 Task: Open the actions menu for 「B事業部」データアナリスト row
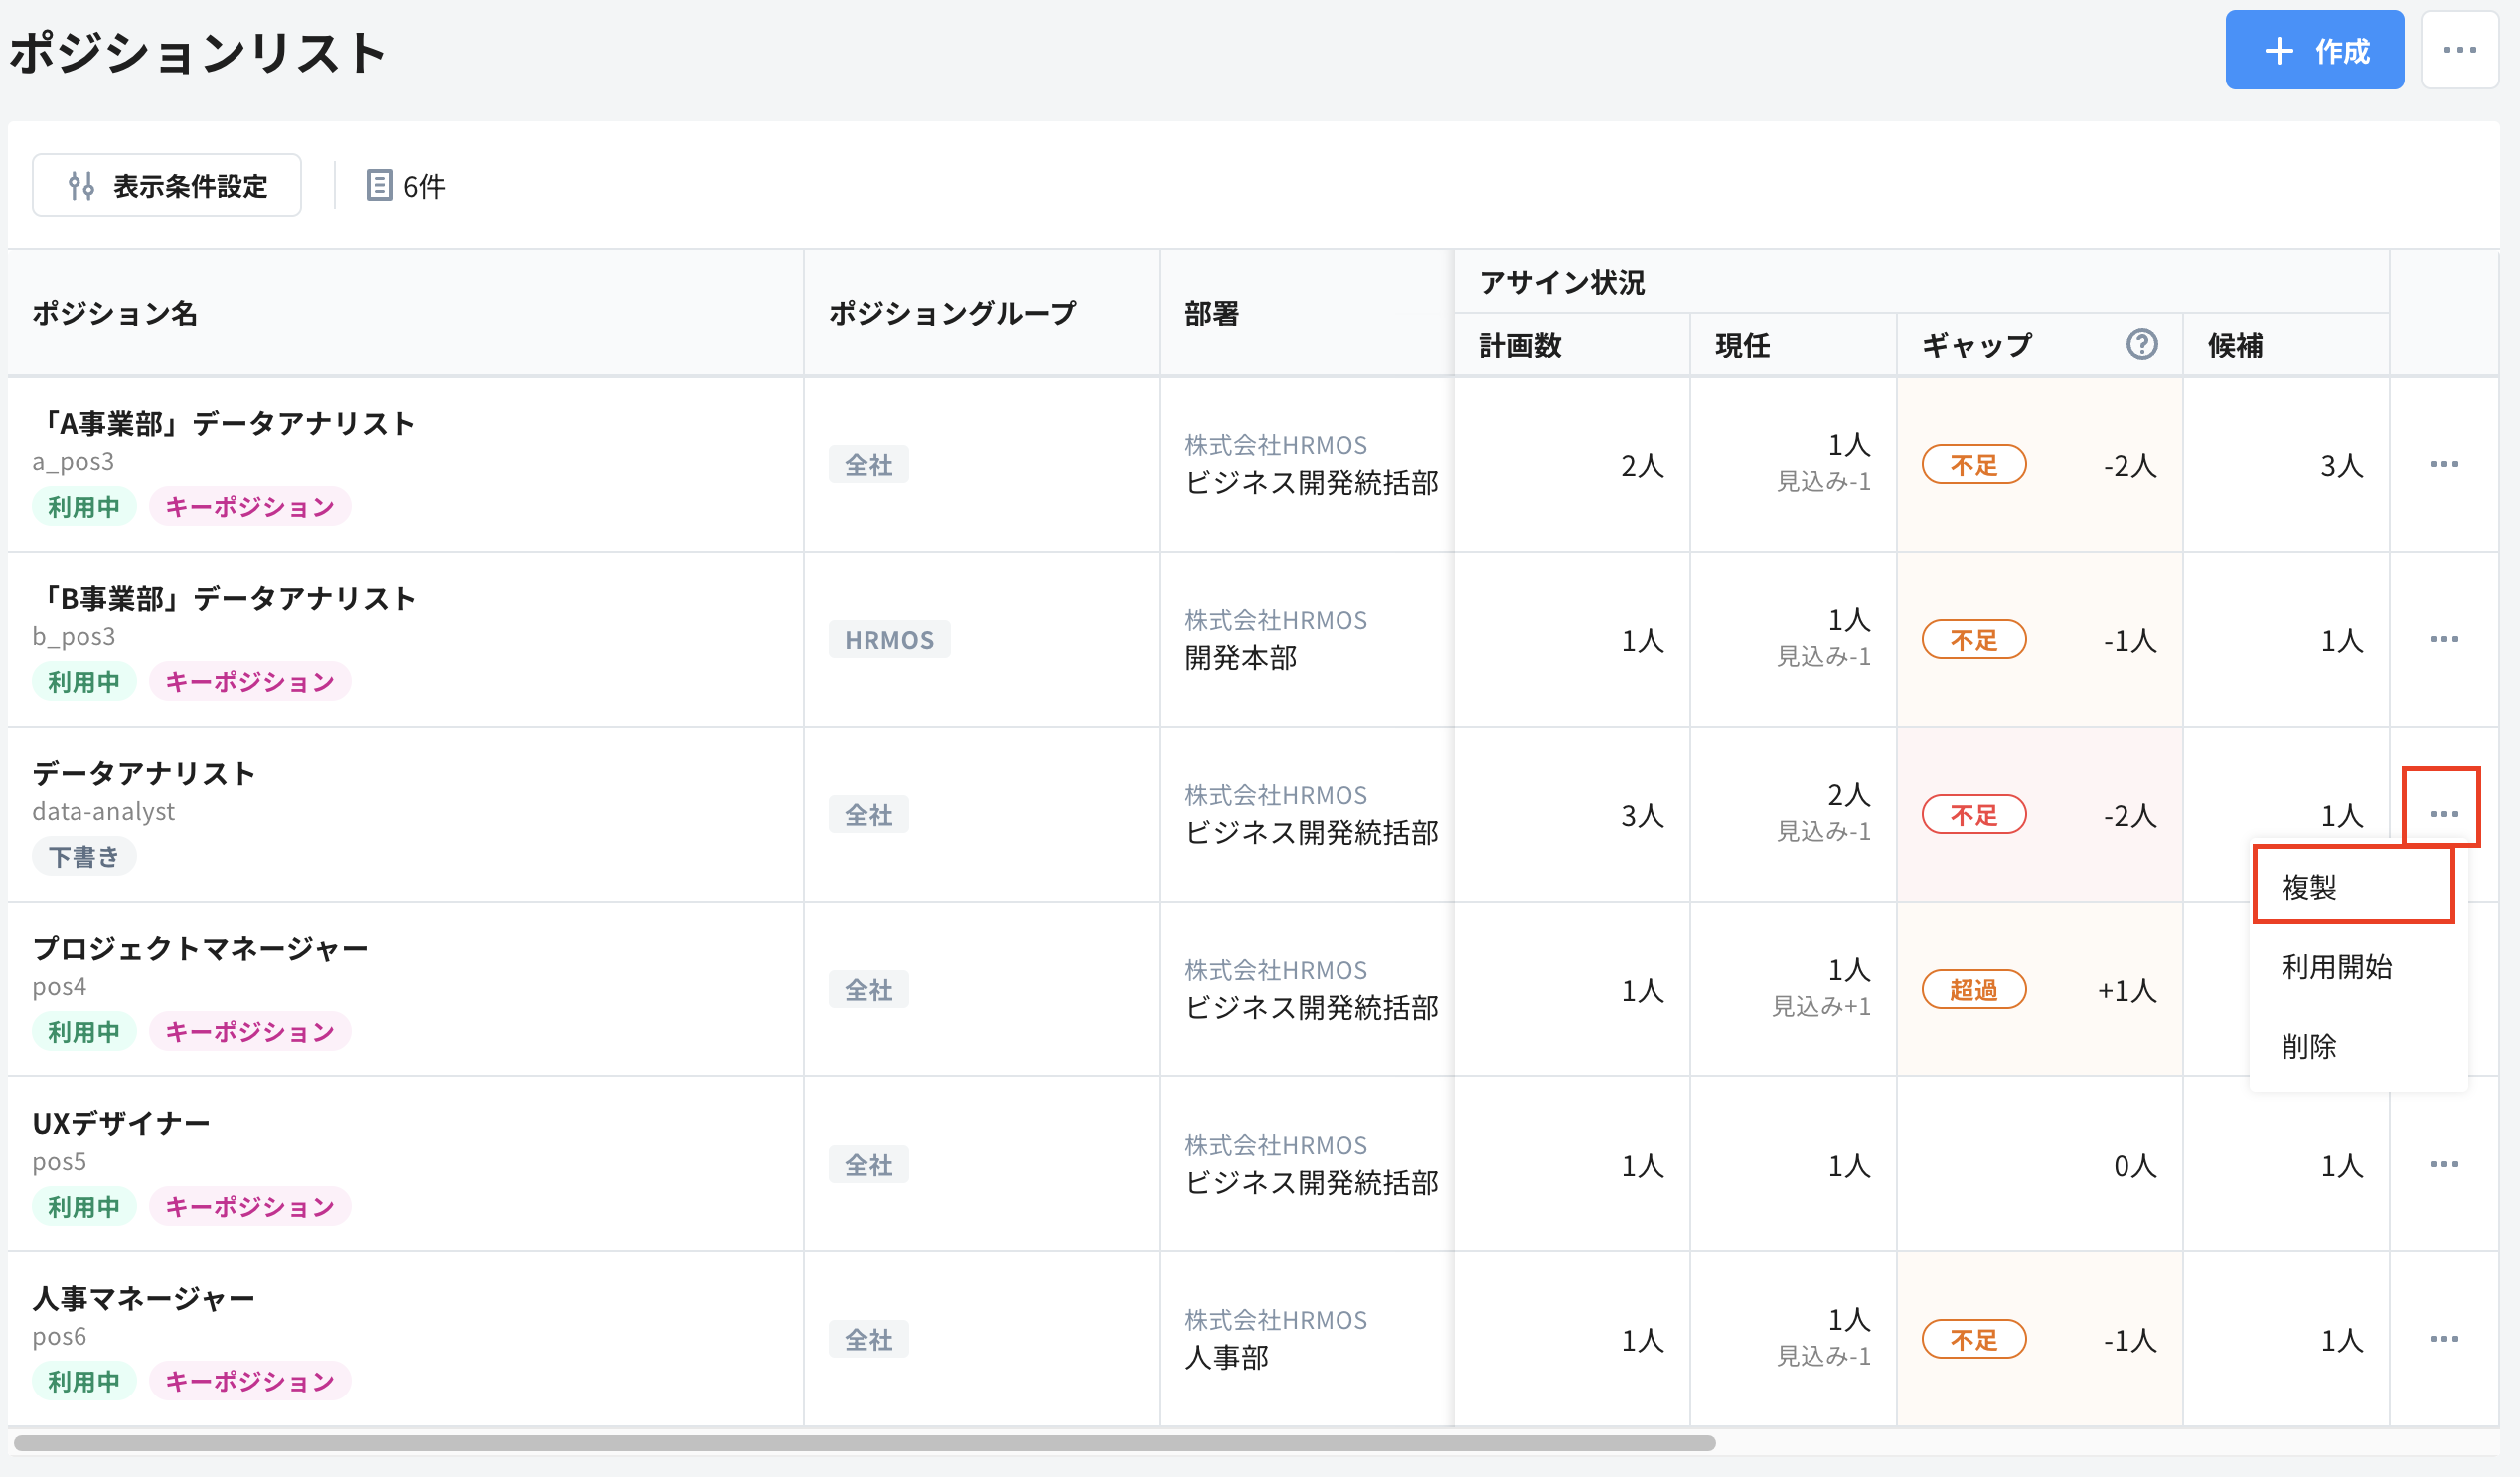(x=2444, y=638)
